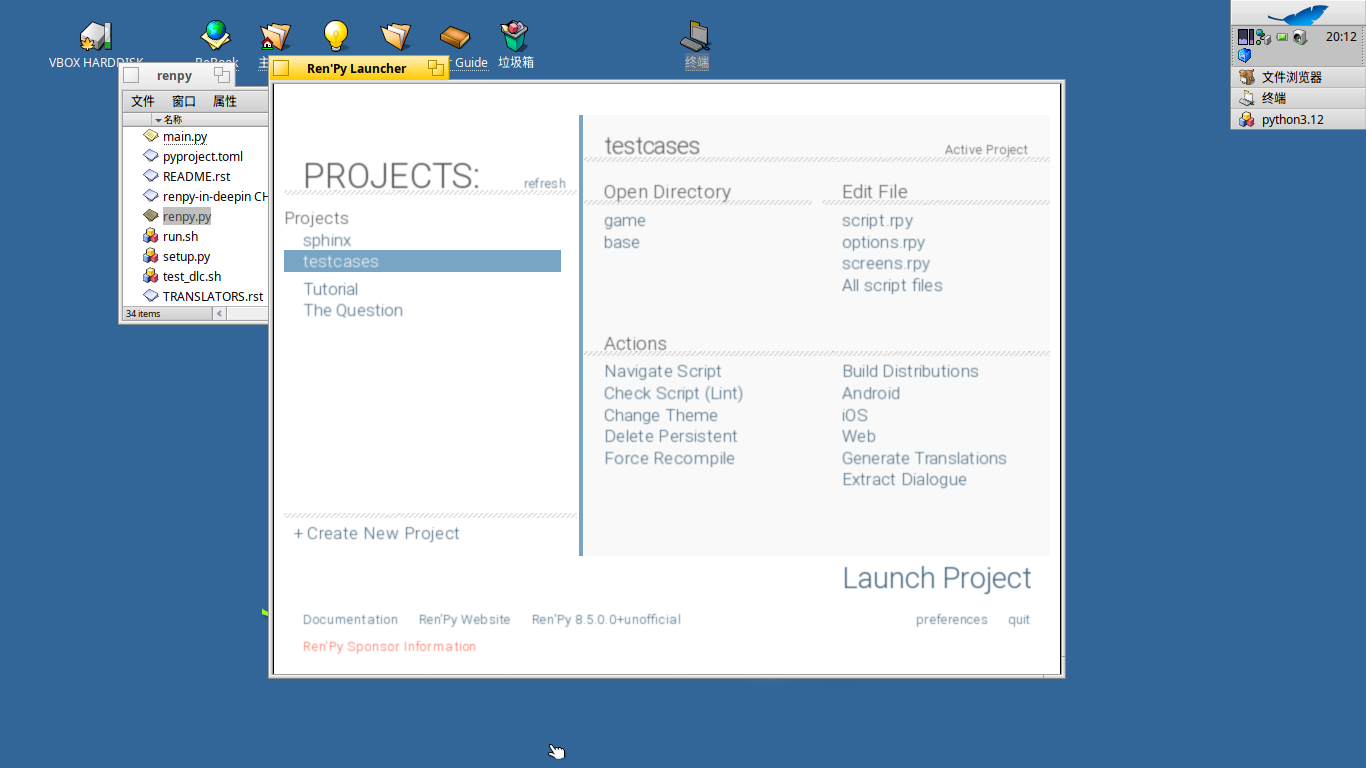Open the Documentation link
The width and height of the screenshot is (1366, 768).
click(x=350, y=620)
